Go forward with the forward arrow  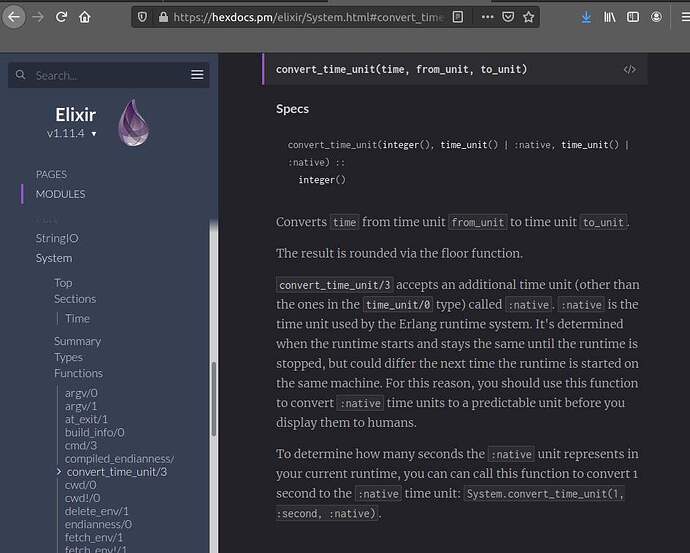click(x=38, y=17)
